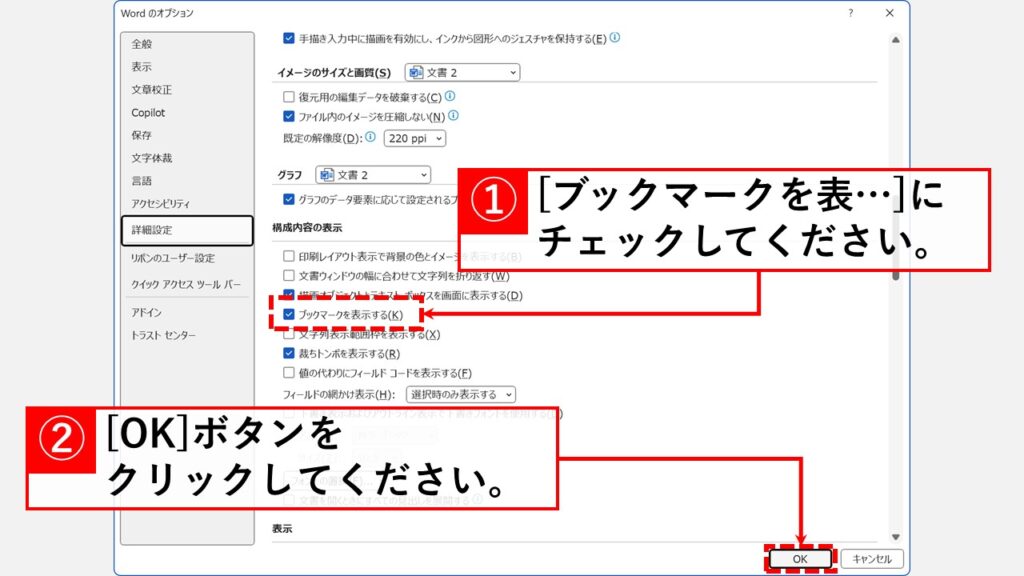Toggle 裁ちトンボを表示する checkbox

289,353
